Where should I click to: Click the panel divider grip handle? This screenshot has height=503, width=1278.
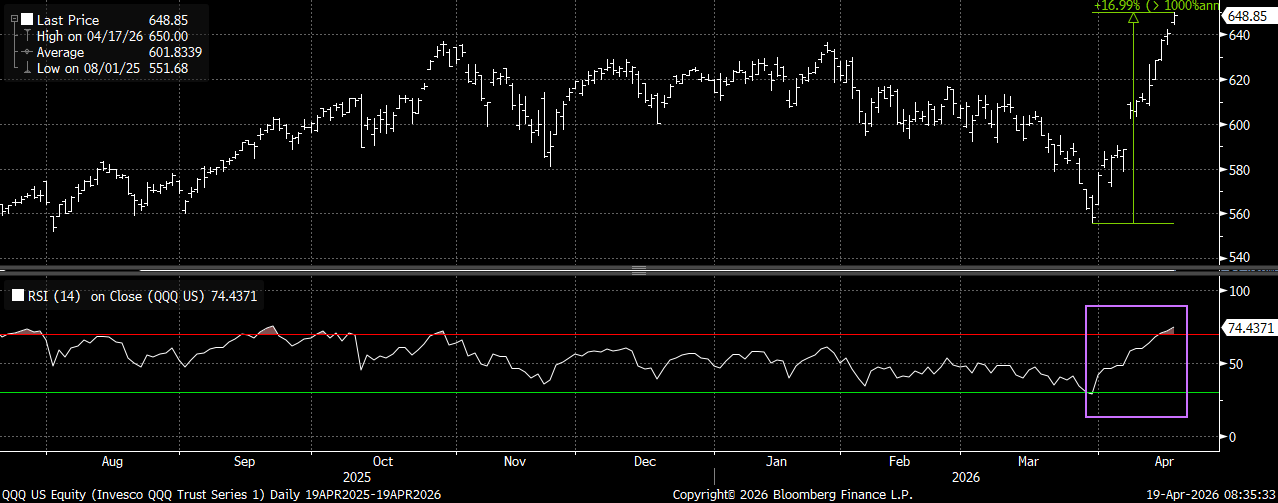point(638,270)
